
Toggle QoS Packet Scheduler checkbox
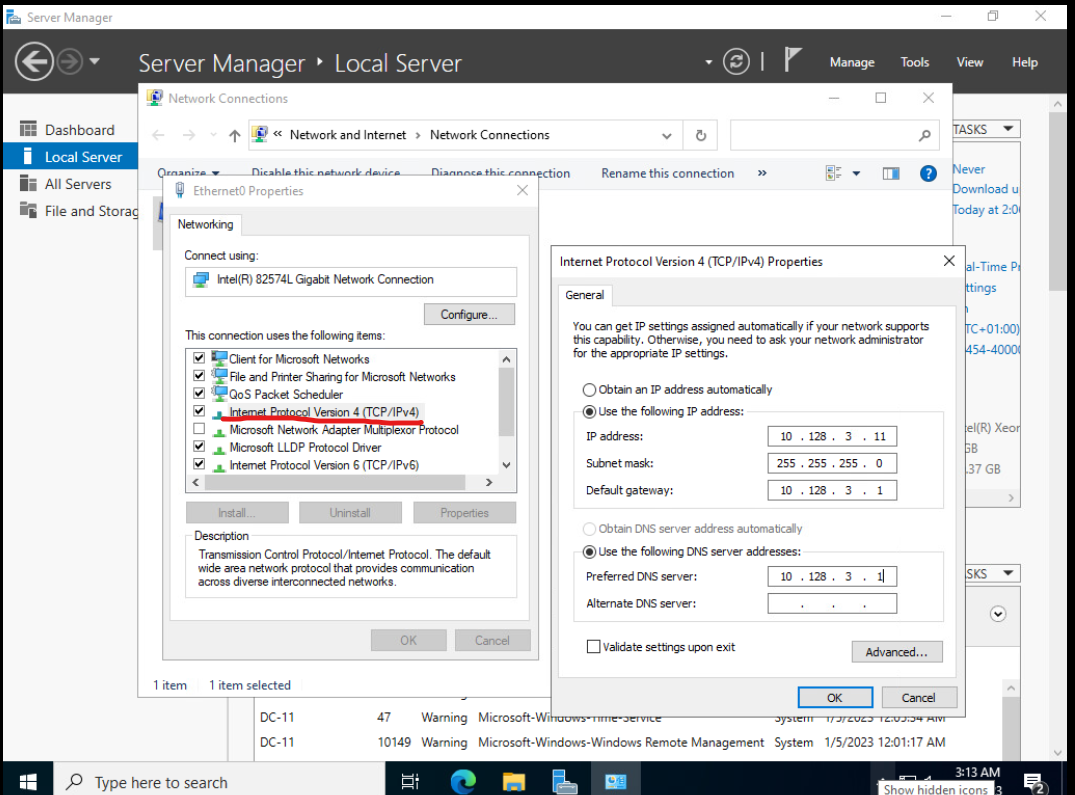click(199, 393)
